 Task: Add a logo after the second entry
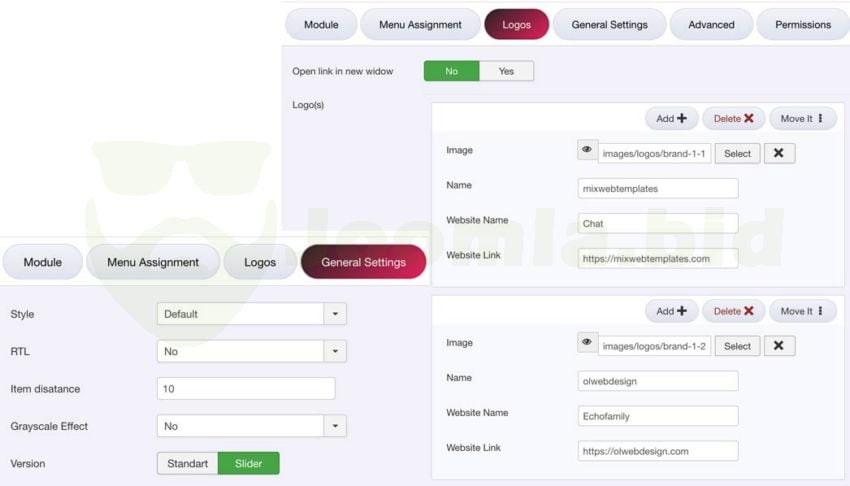671,311
